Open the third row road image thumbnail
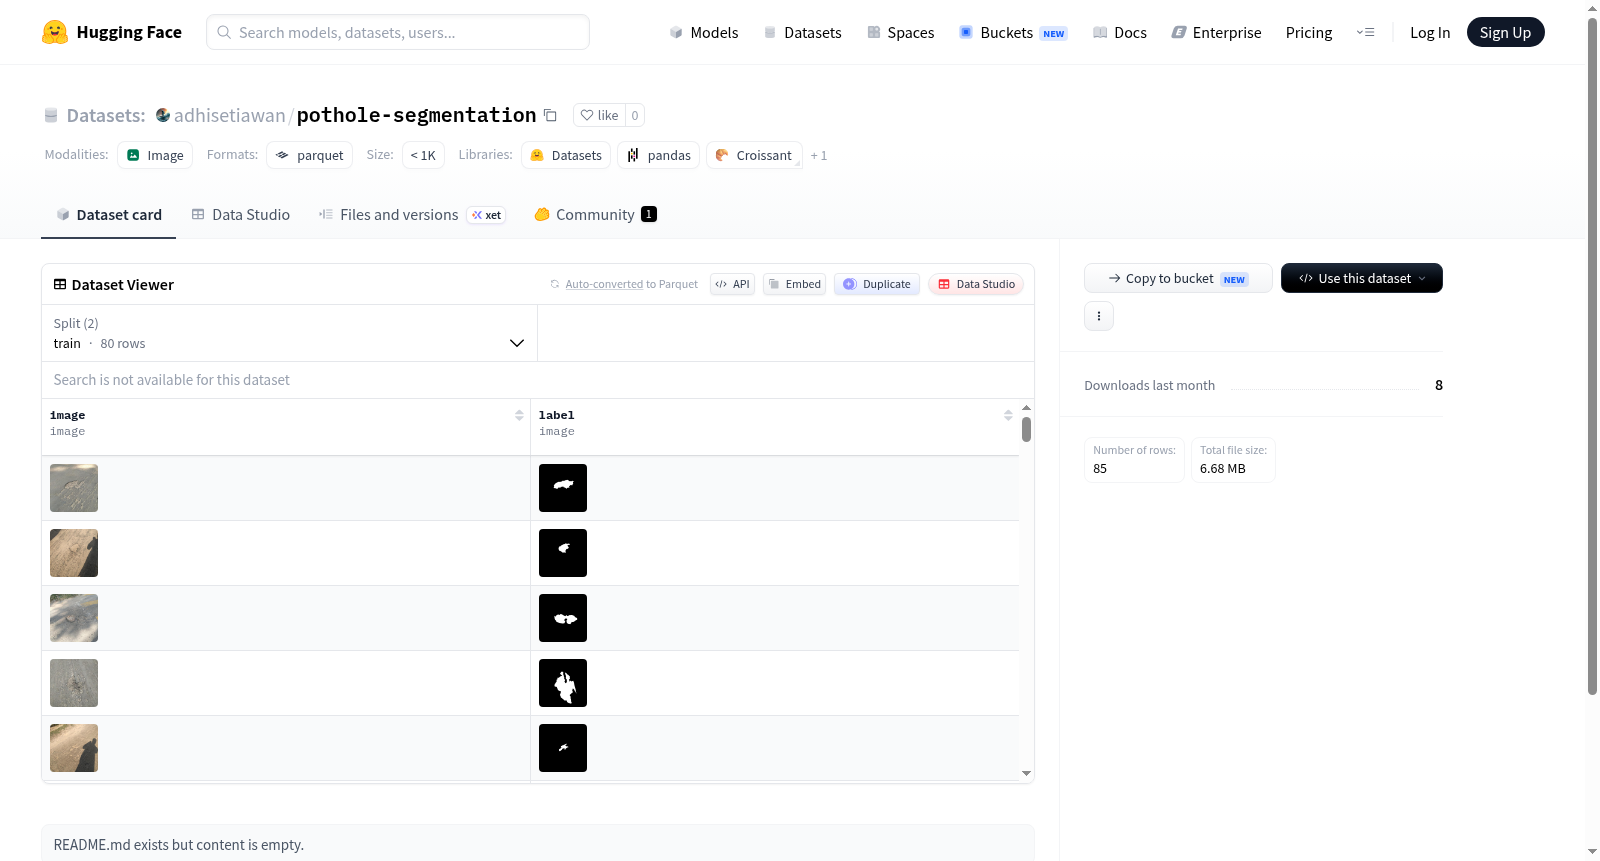The image size is (1600, 861). pyautogui.click(x=74, y=618)
